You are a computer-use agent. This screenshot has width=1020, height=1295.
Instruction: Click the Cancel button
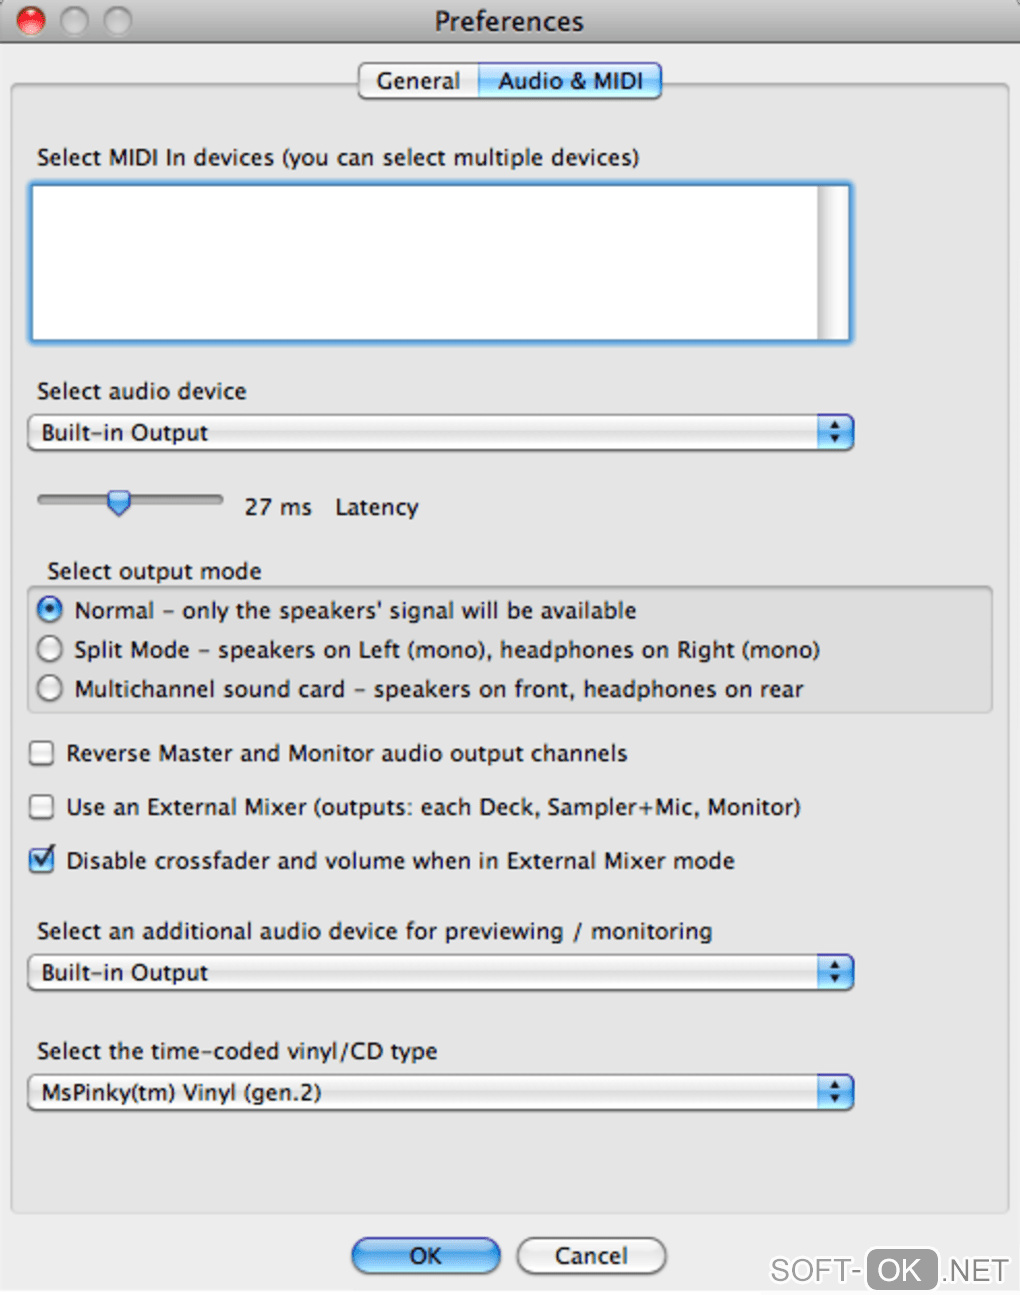click(x=591, y=1256)
